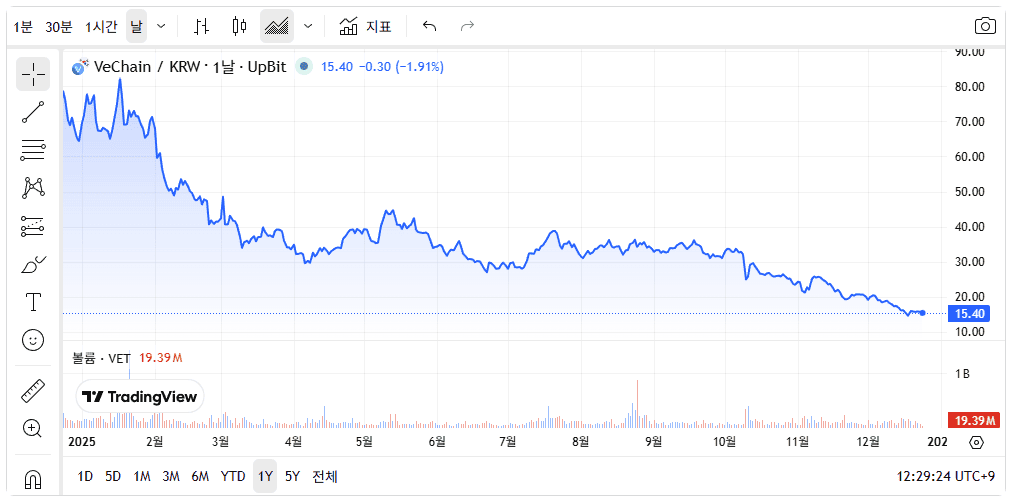Click the 5월 label on time axis
The height and width of the screenshot is (502, 1011).
click(364, 441)
